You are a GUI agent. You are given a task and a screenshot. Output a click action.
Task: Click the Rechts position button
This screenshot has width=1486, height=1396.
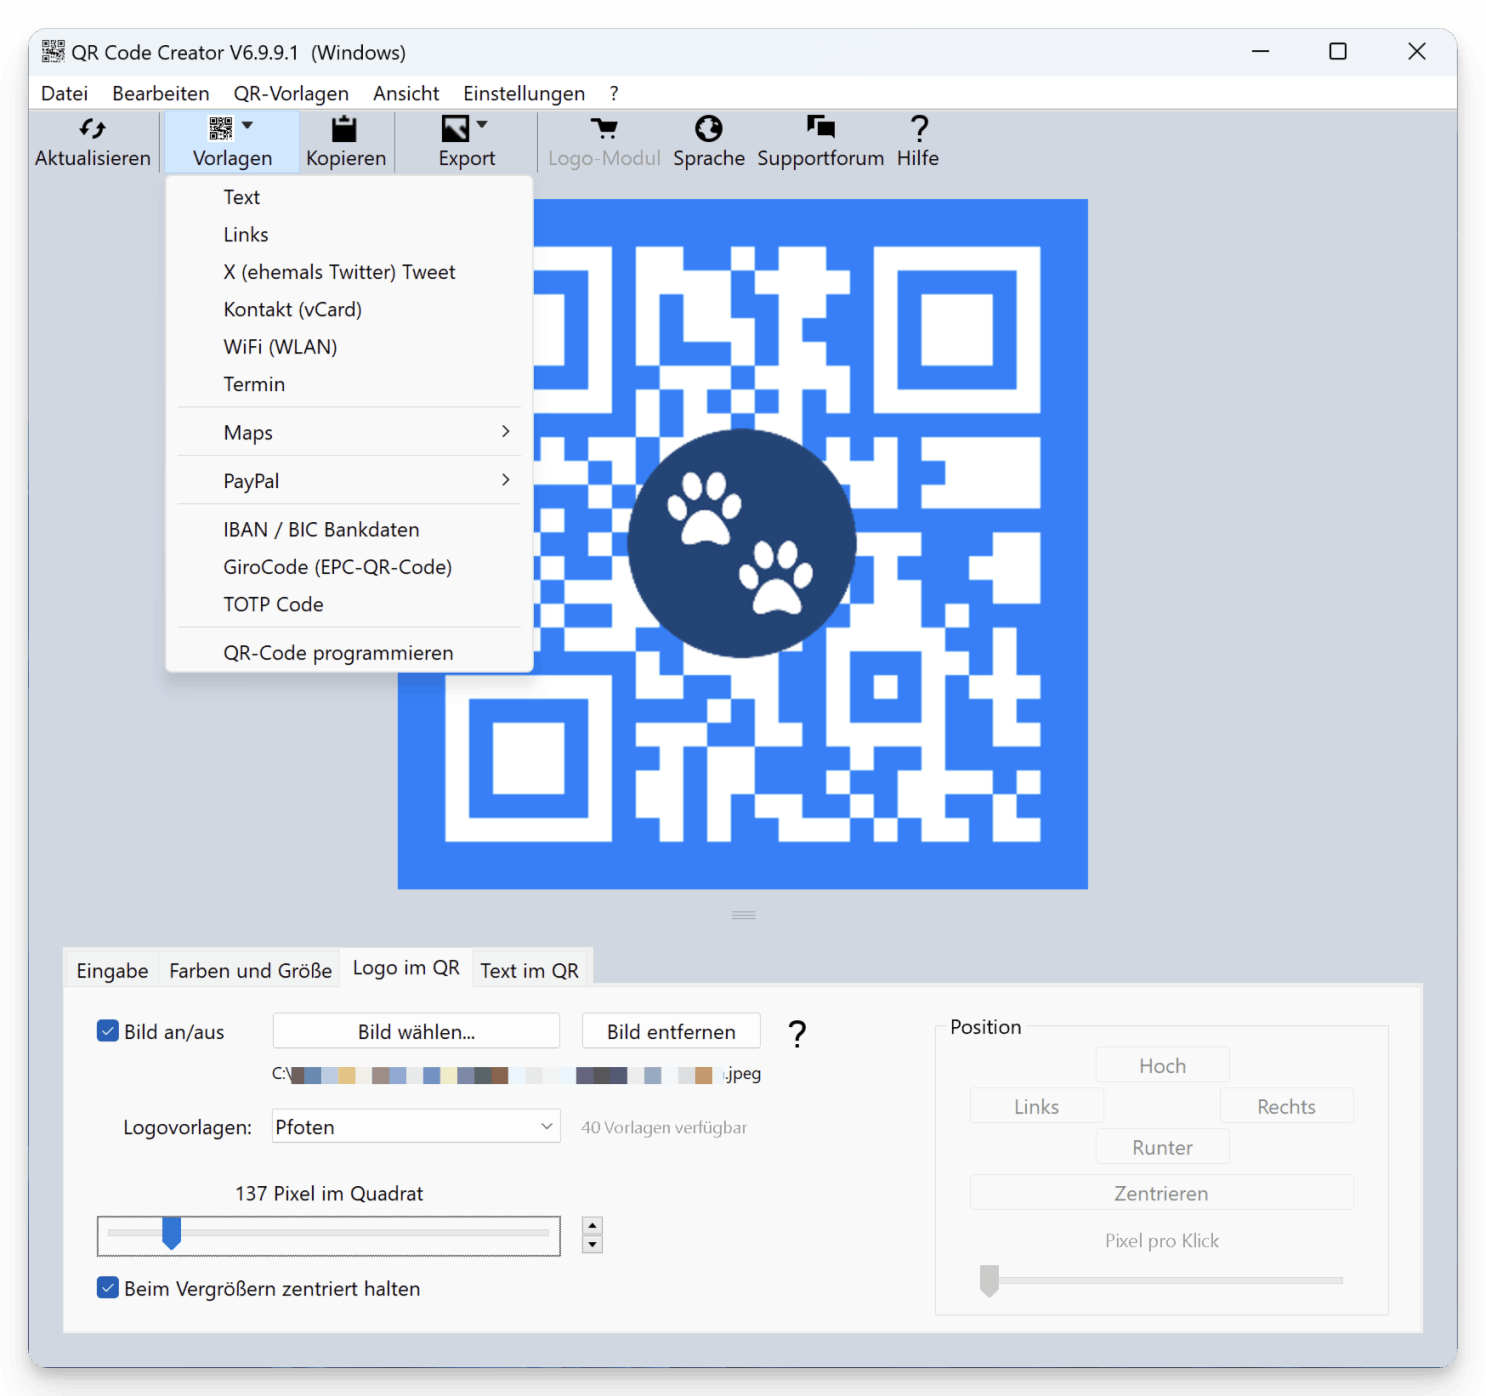1286,1106
